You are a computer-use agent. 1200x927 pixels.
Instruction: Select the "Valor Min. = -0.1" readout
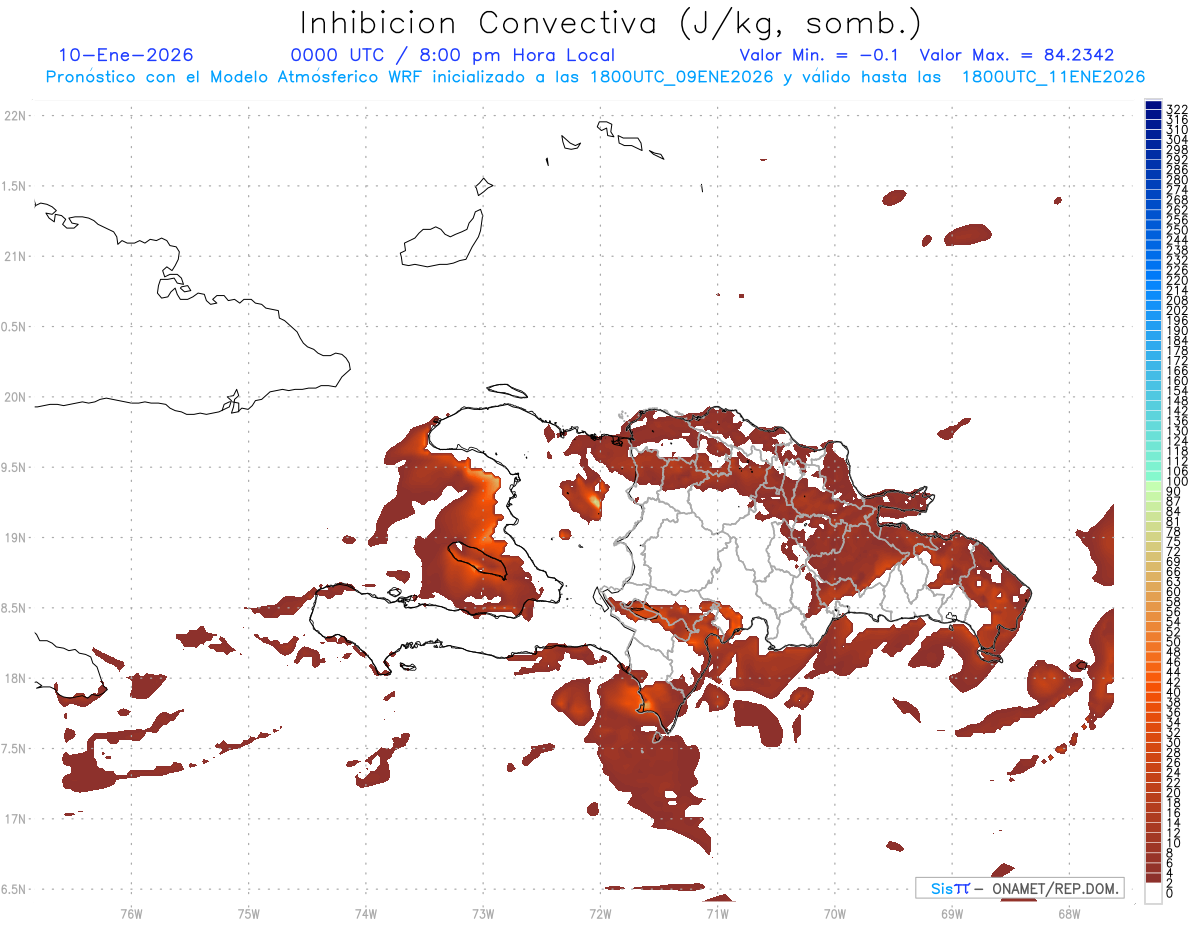(821, 56)
